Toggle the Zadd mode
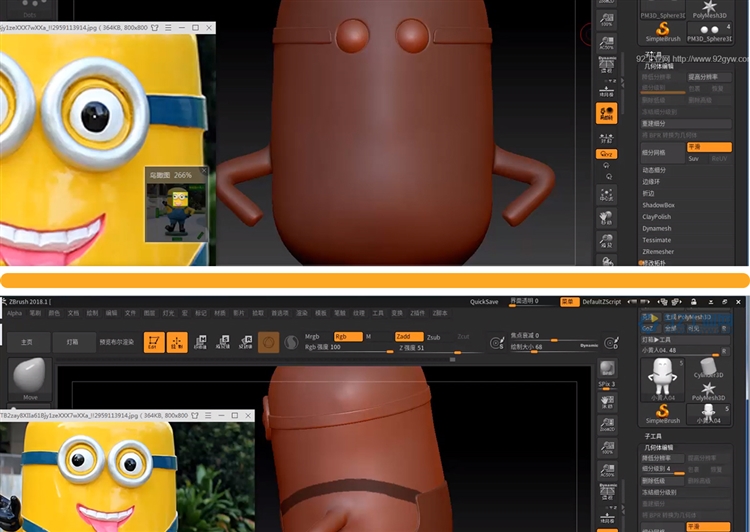 (x=408, y=337)
